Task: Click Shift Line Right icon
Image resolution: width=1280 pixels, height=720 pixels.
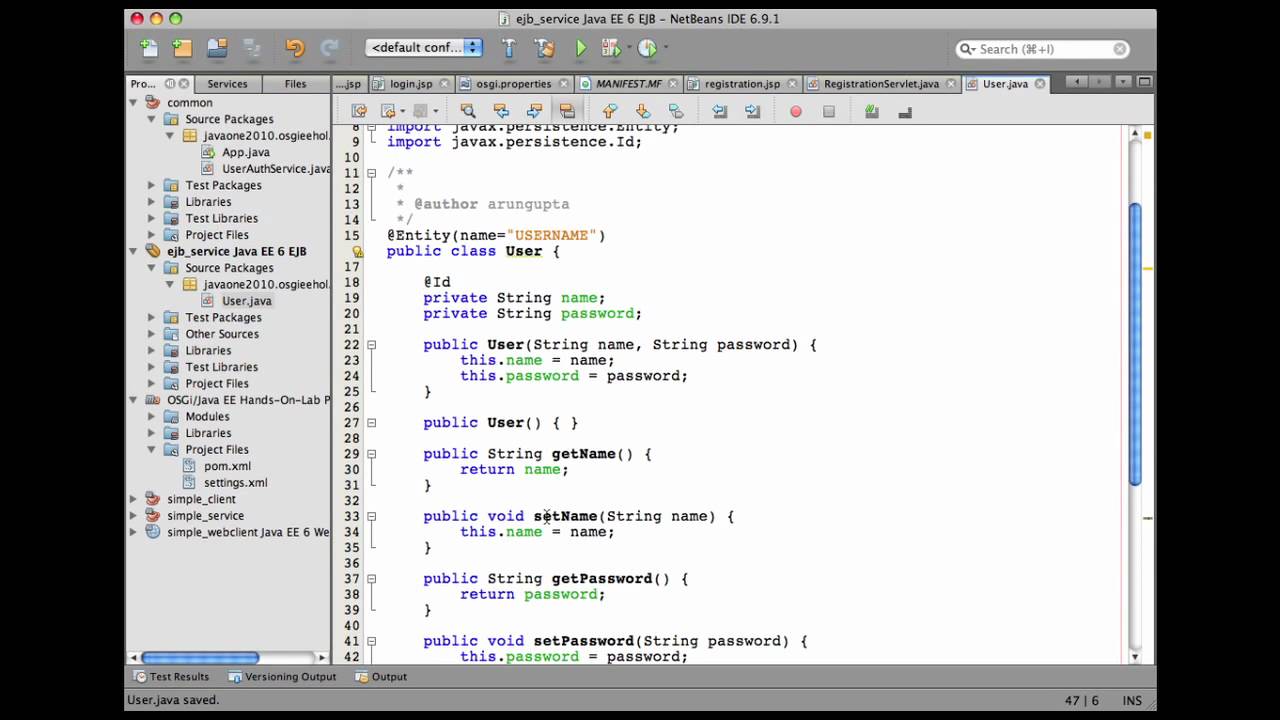Action: pyautogui.click(x=752, y=111)
